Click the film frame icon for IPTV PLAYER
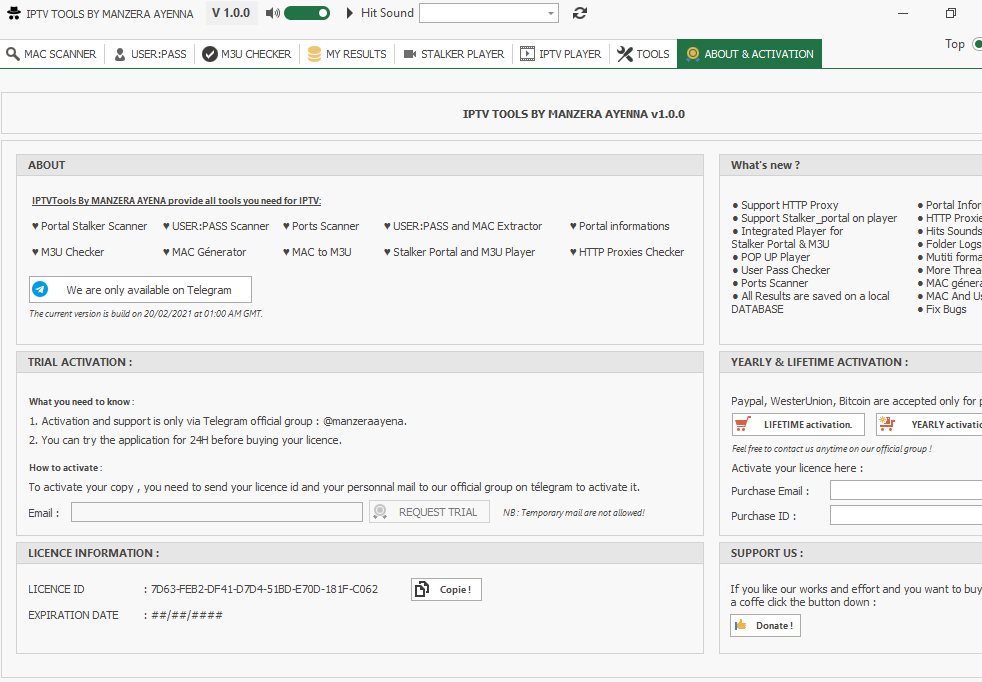This screenshot has width=982, height=682. (x=527, y=54)
